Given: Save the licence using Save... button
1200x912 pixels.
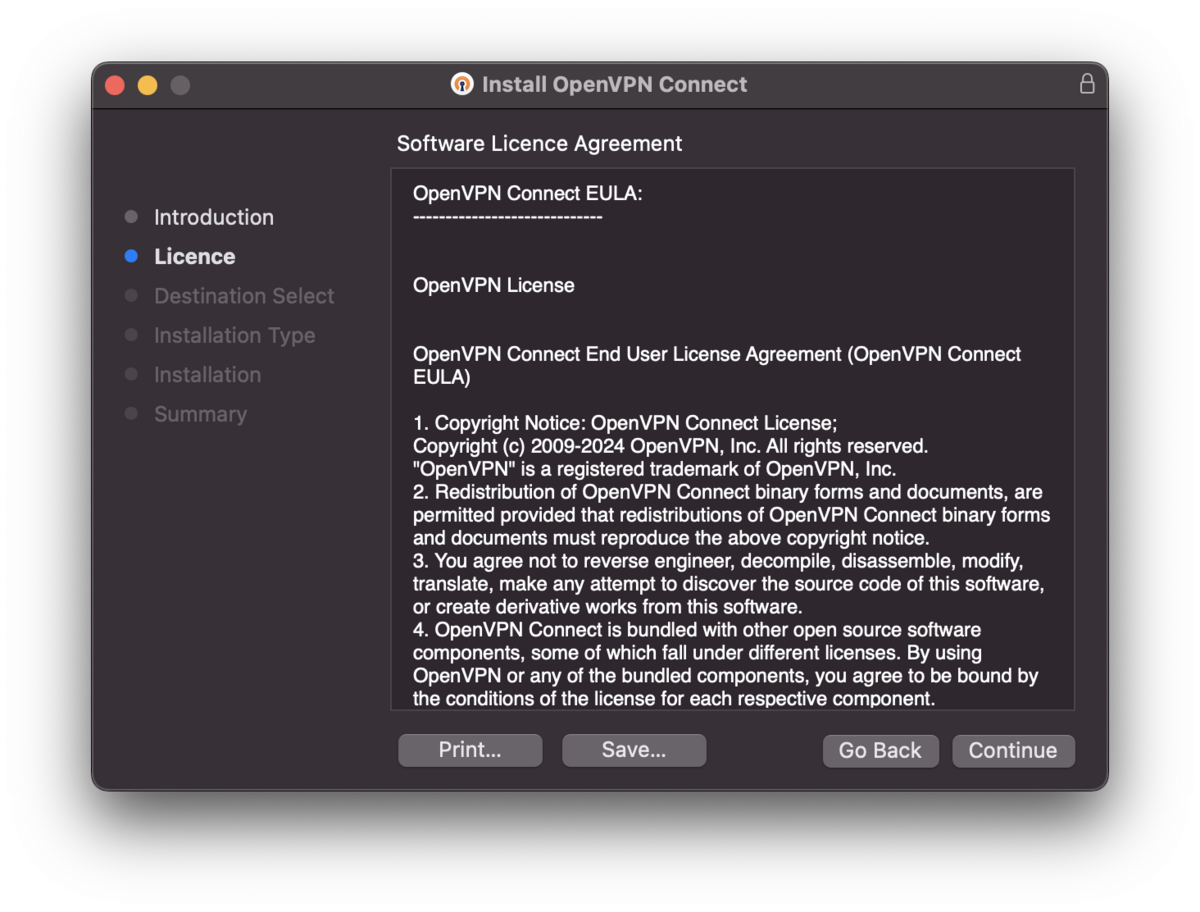Looking at the screenshot, I should 634,750.
